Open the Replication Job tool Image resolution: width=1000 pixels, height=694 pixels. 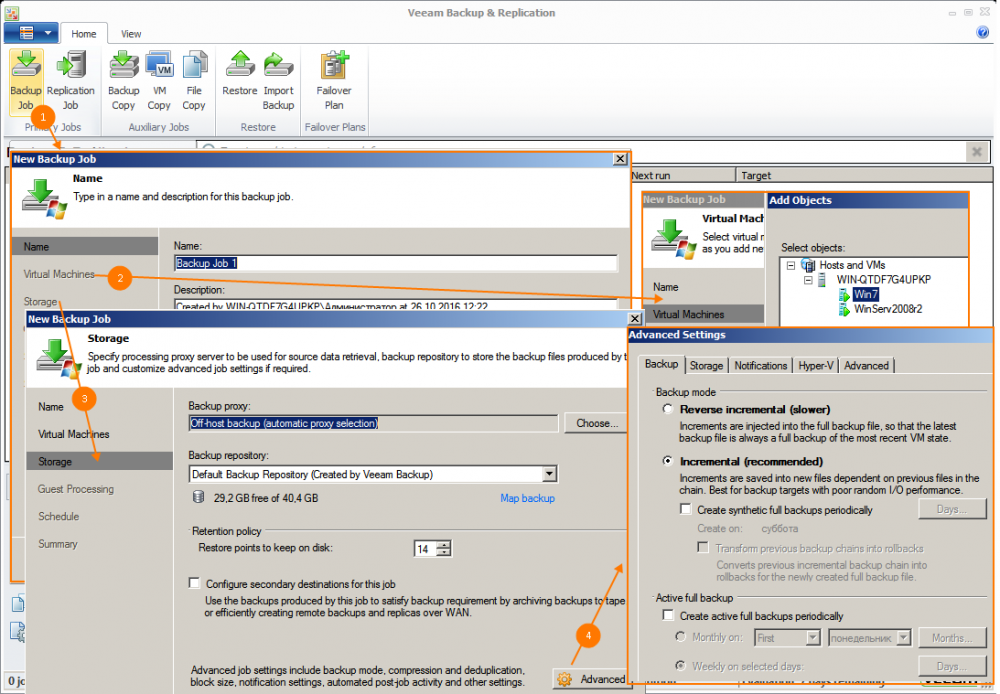(71, 82)
